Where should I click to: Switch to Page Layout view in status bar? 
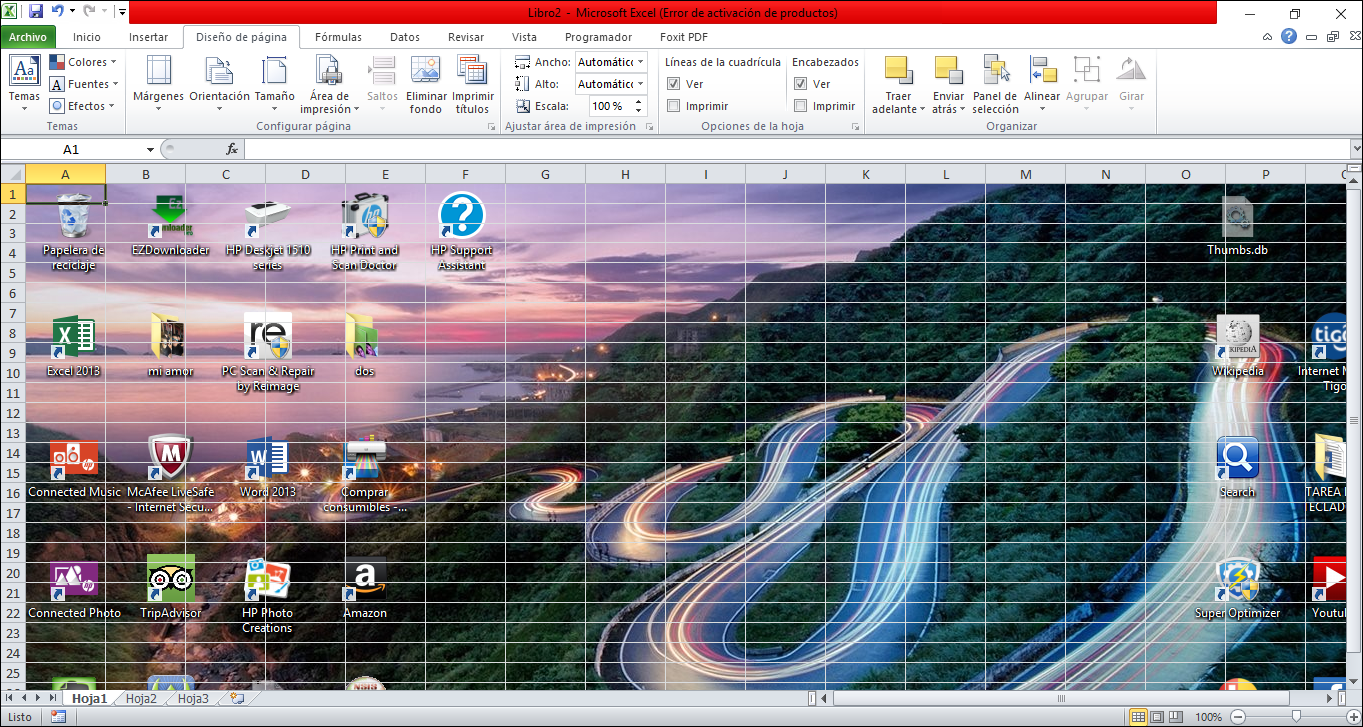(x=1156, y=717)
